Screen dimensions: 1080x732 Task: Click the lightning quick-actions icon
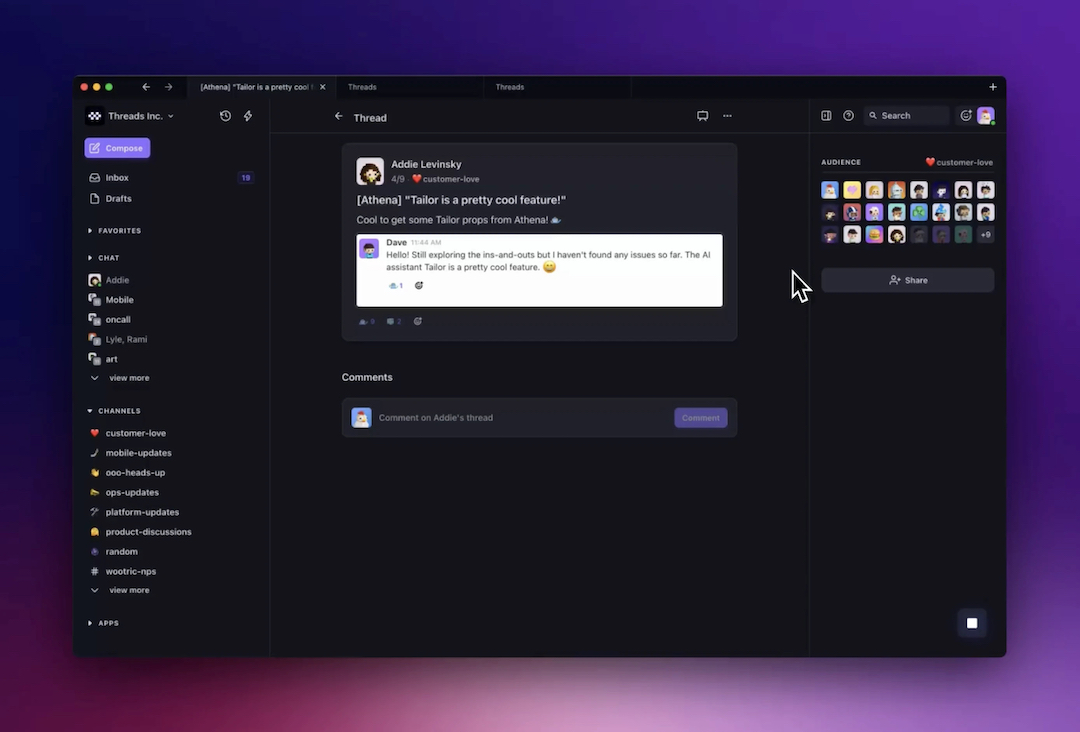[x=247, y=115]
